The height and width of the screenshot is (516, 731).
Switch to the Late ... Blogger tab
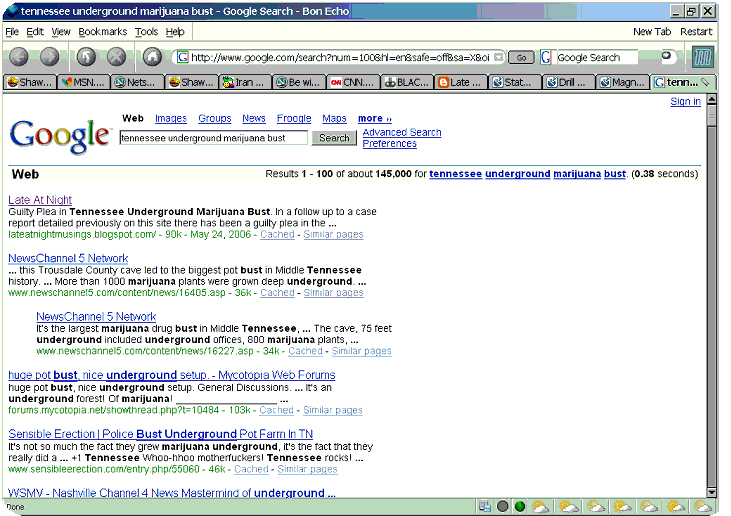tap(461, 83)
